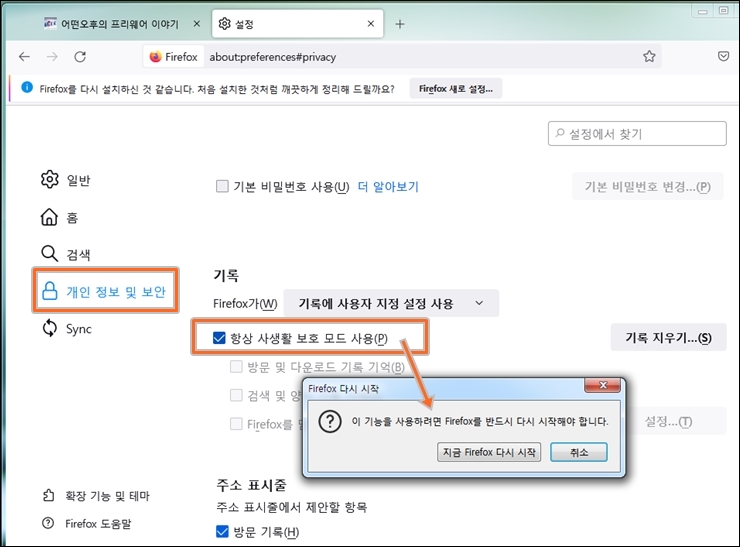Uncheck 방문 기록 suggestion checkbox
This screenshot has width=740, height=547.
click(x=222, y=532)
